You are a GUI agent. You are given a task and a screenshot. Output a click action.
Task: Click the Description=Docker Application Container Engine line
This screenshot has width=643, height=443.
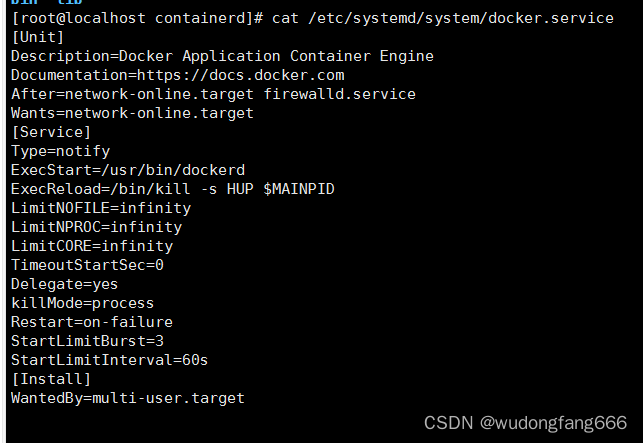pyautogui.click(x=222, y=56)
